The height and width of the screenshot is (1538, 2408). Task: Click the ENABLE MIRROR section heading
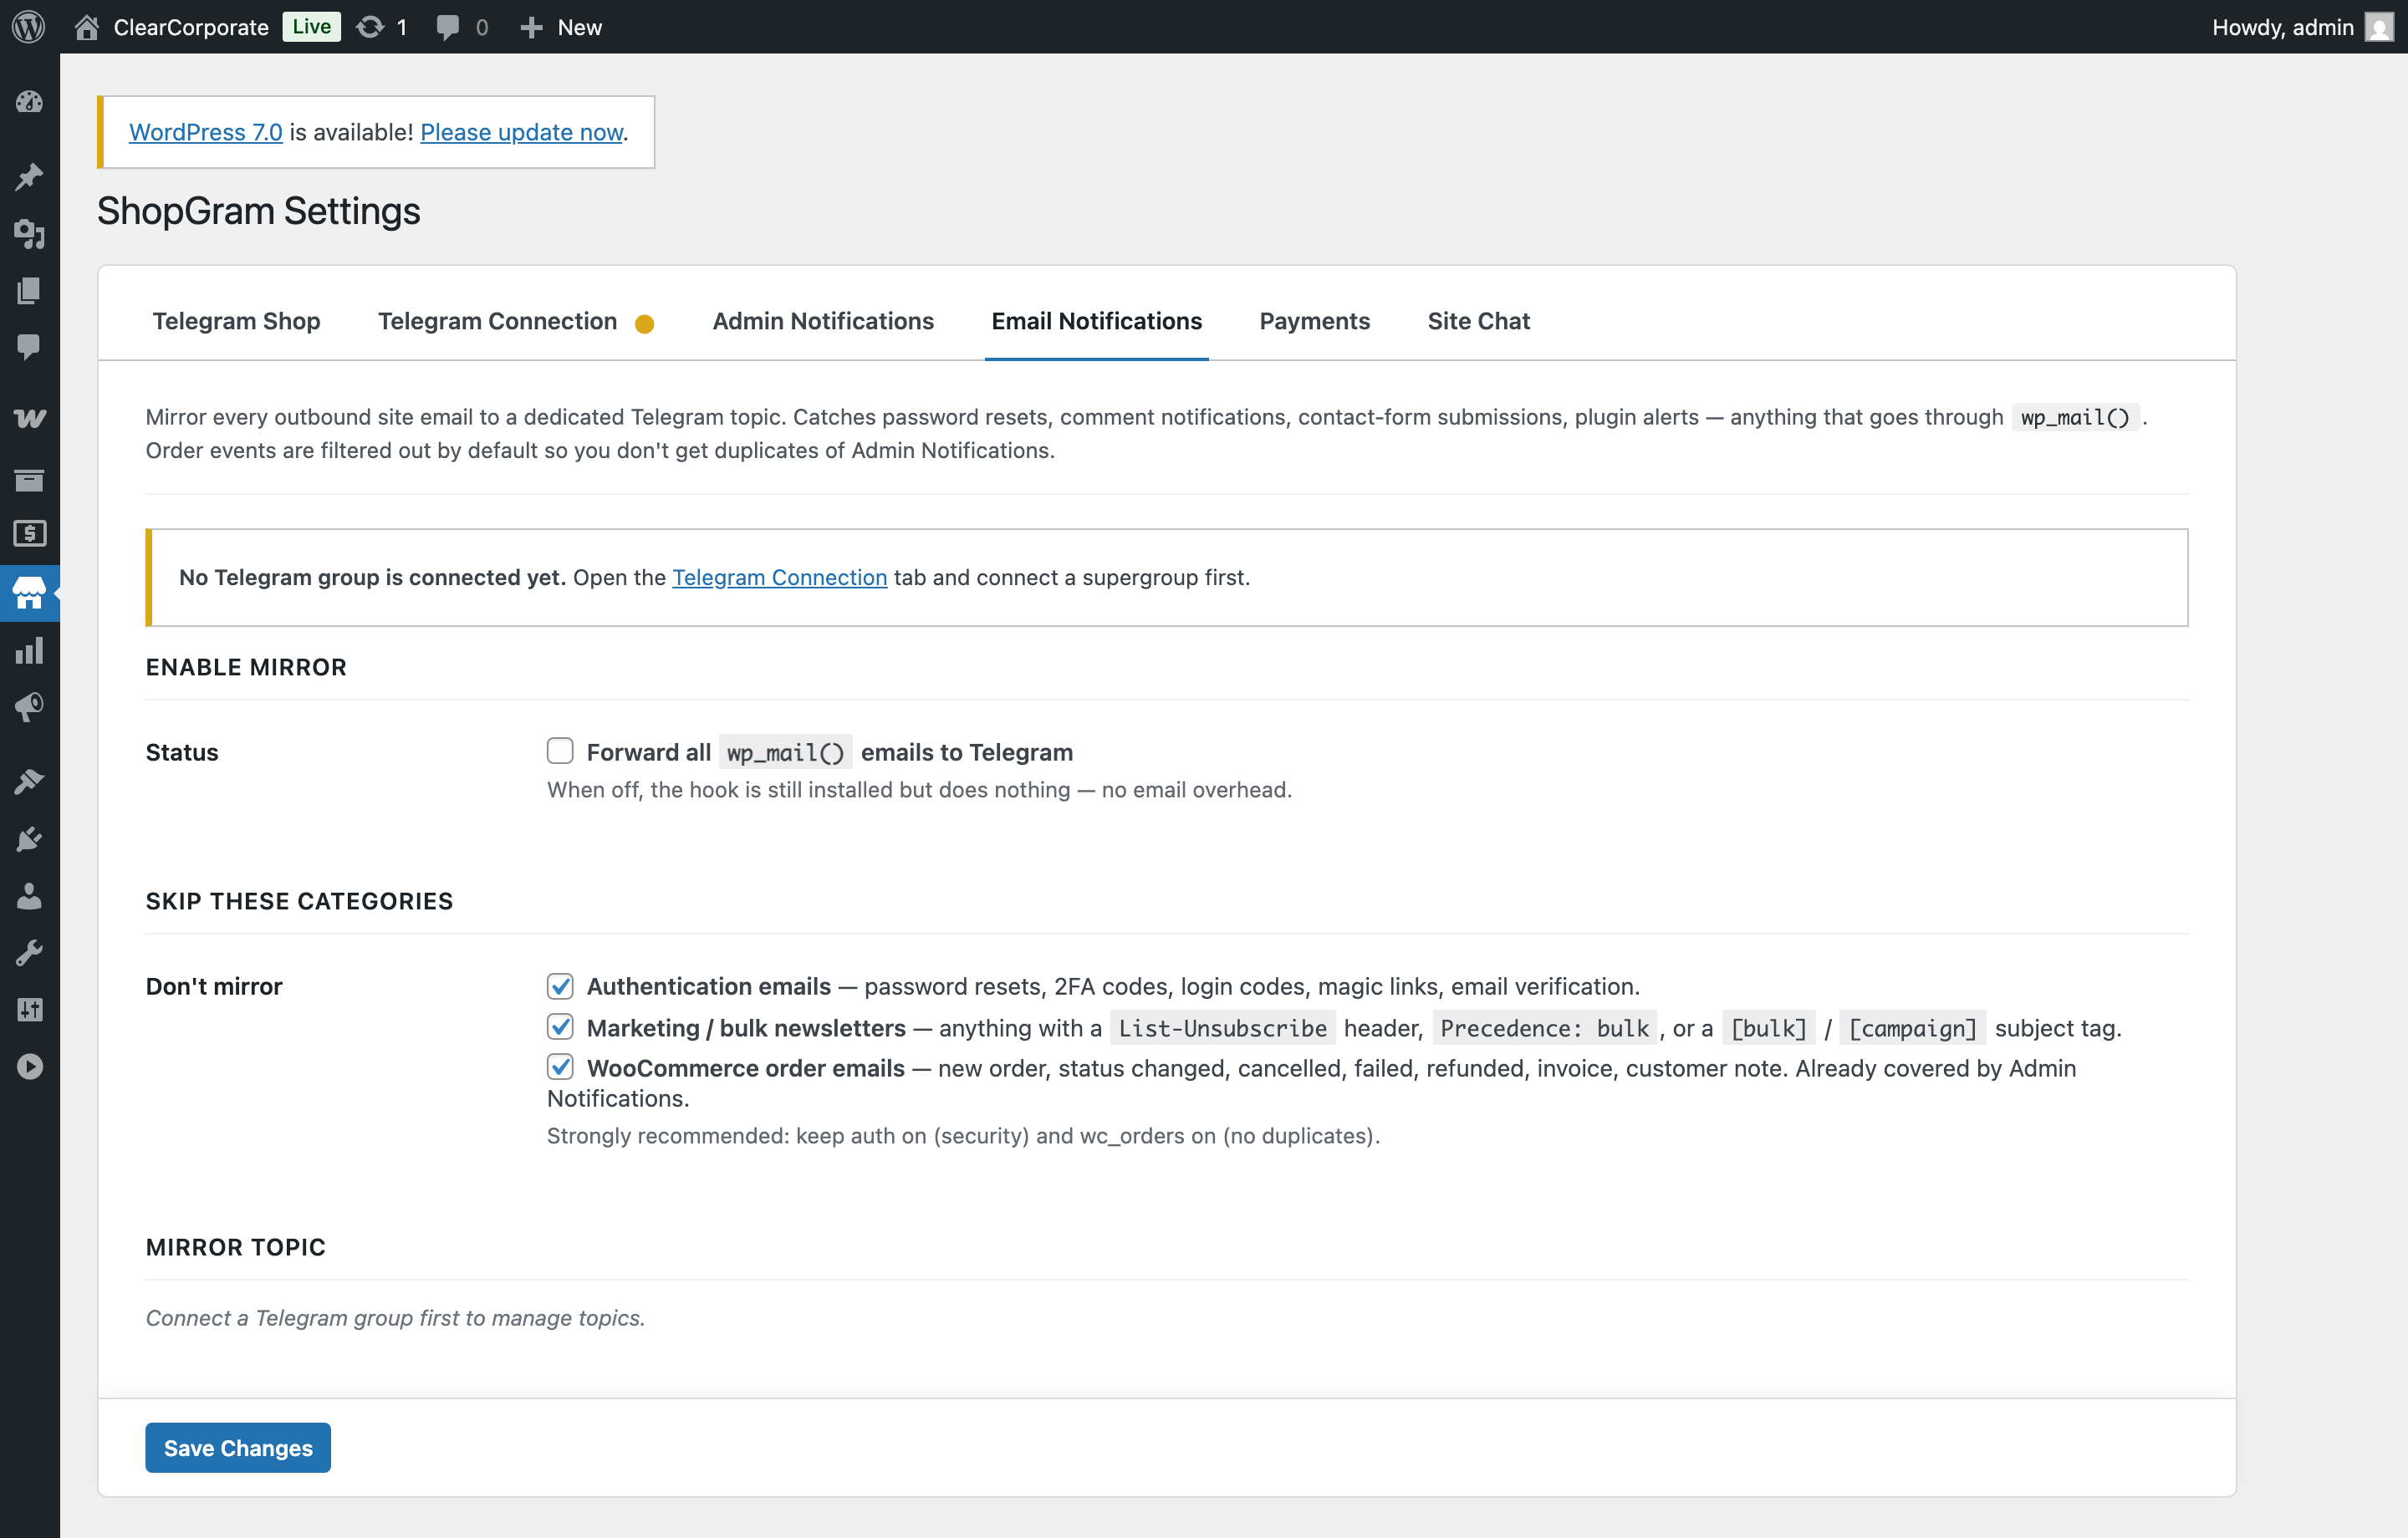pyautogui.click(x=246, y=667)
